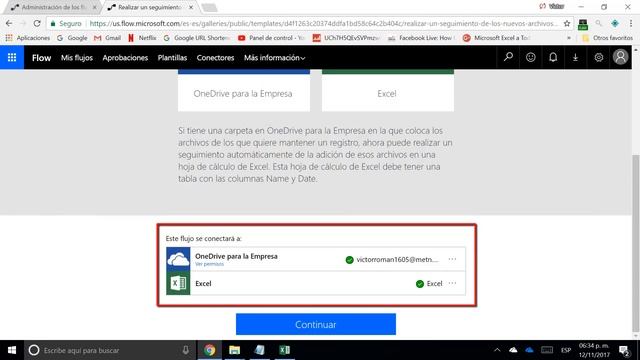This screenshot has height=360, width=640.
Task: Open File Explorer from taskbar
Action: coord(234,350)
